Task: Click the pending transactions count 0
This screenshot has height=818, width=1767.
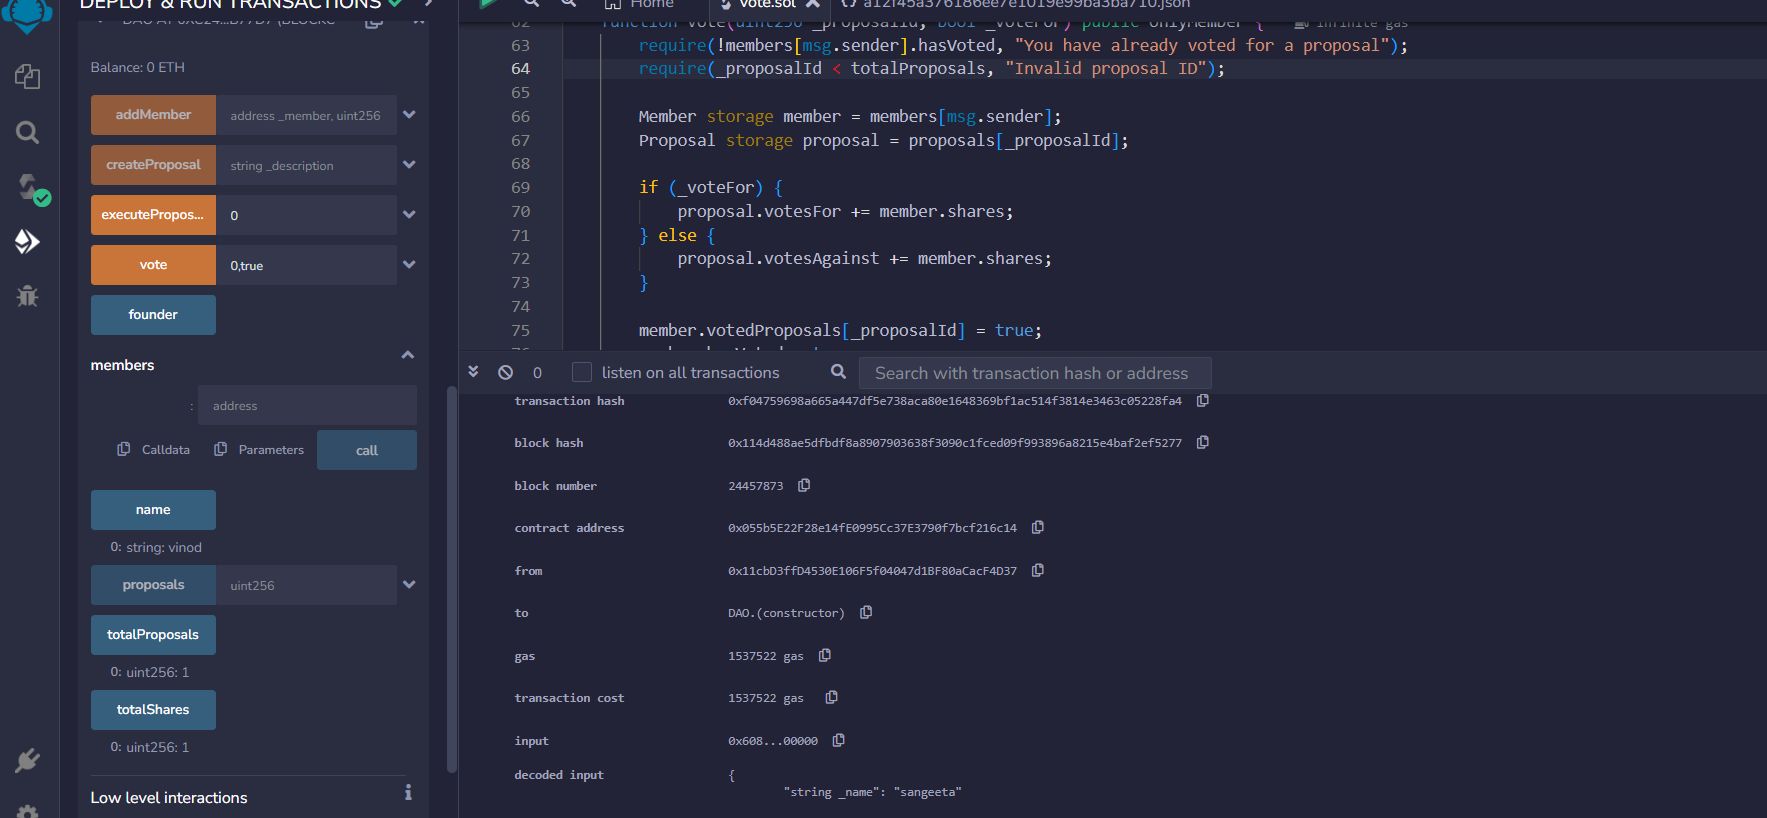Action: point(537,372)
